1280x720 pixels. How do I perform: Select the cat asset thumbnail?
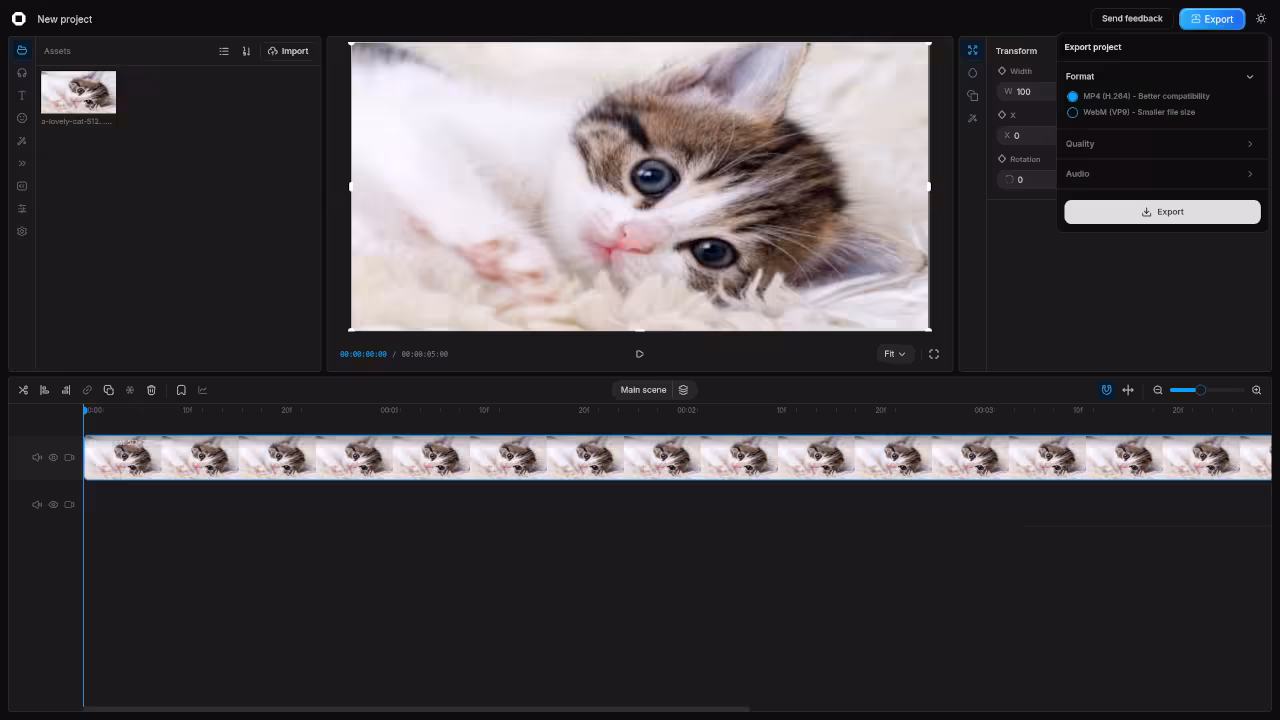click(78, 92)
